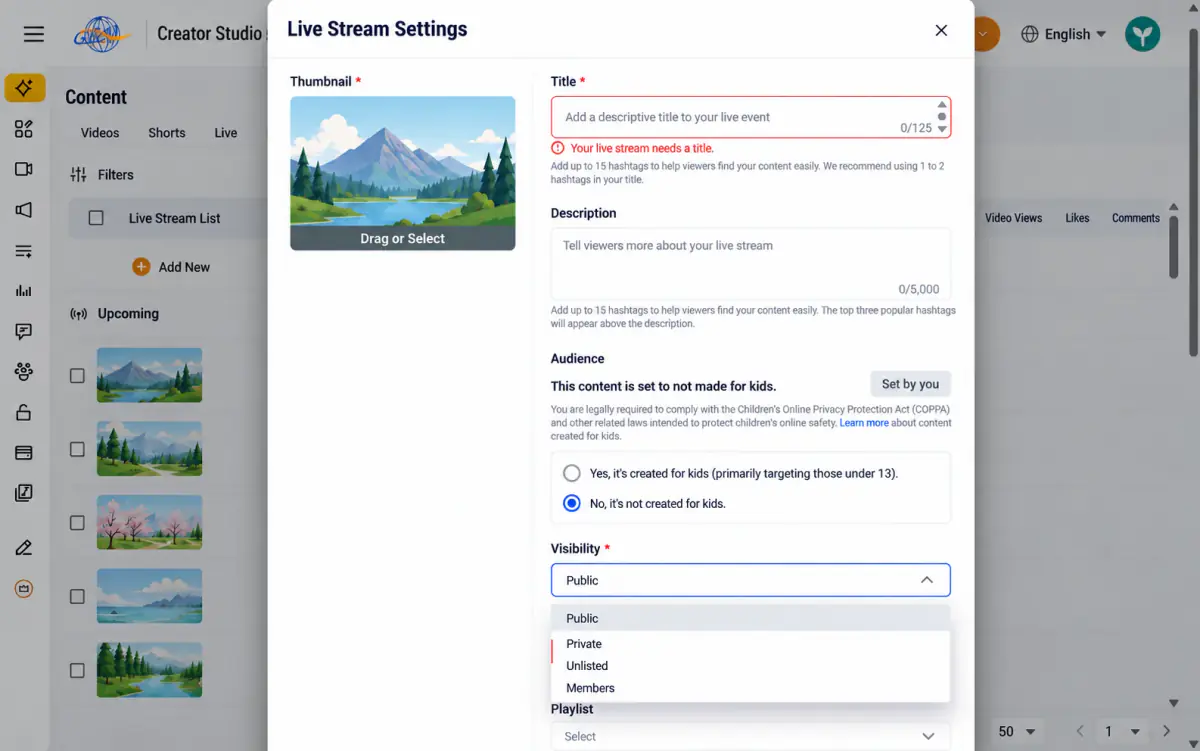Select 'Yes, it's created for kids' radio
Image resolution: width=1200 pixels, height=751 pixels.
tap(572, 473)
